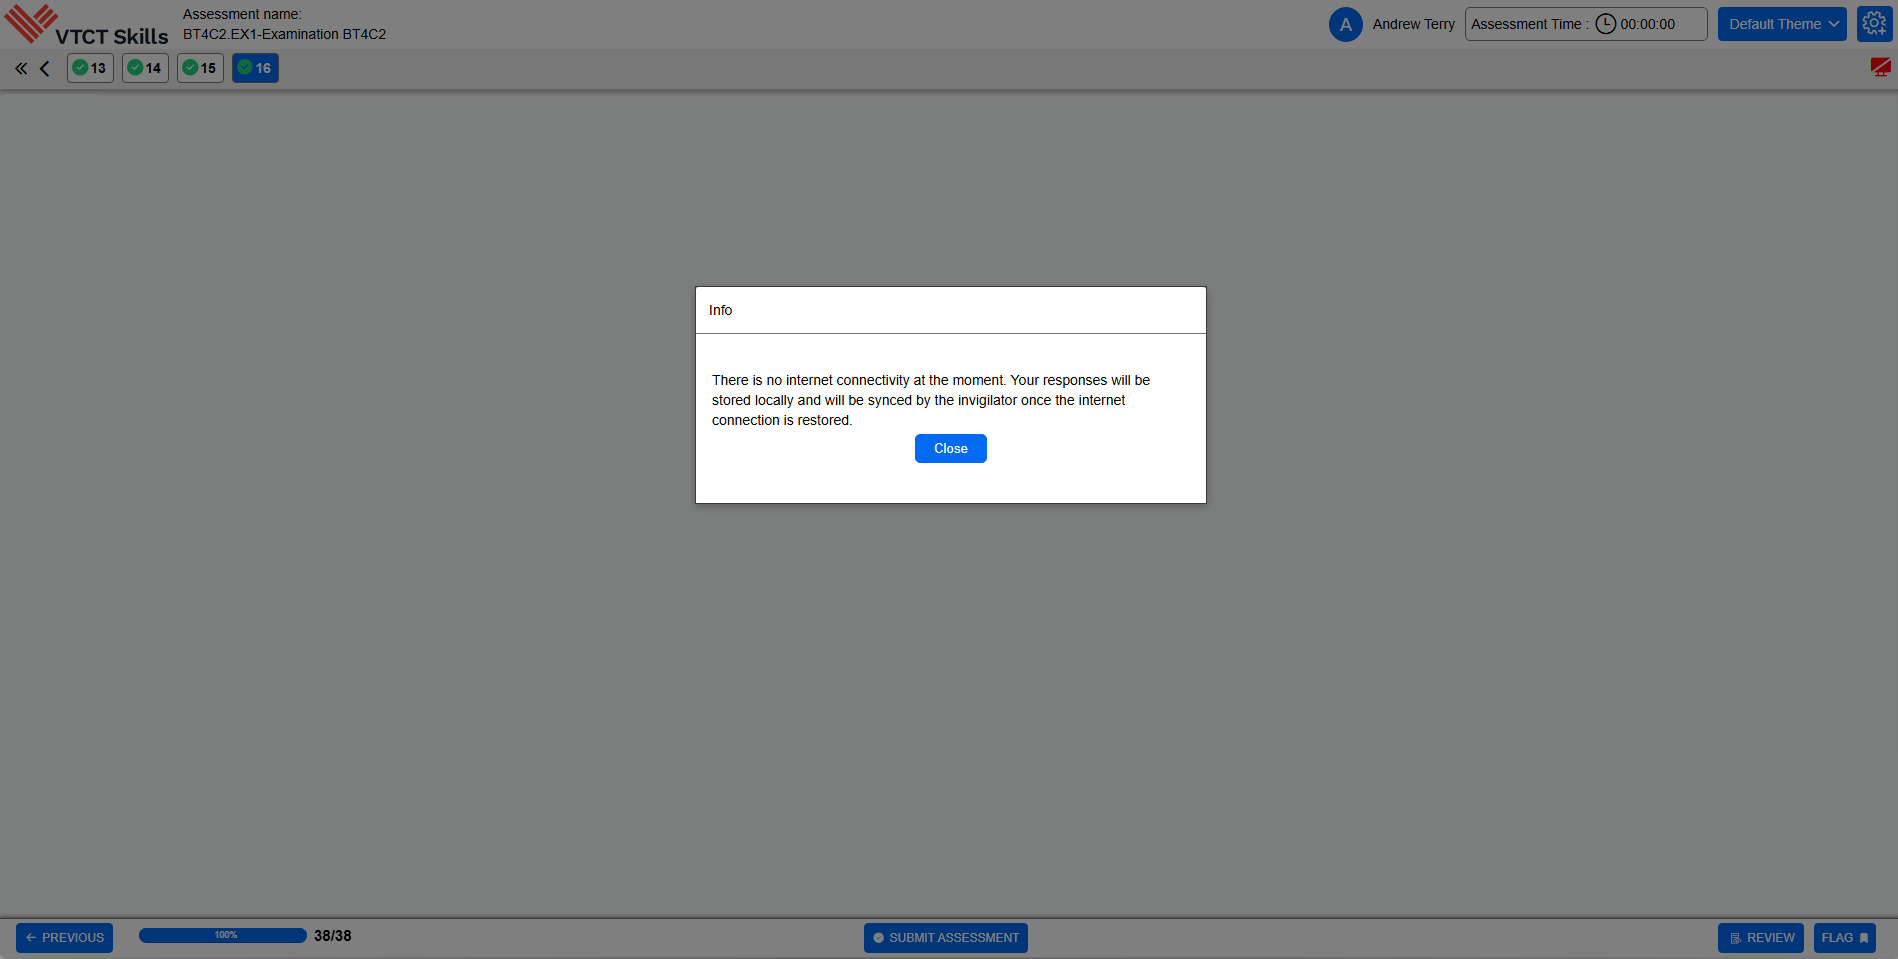Click SUBMIT ASSESSMENT button

[946, 938]
